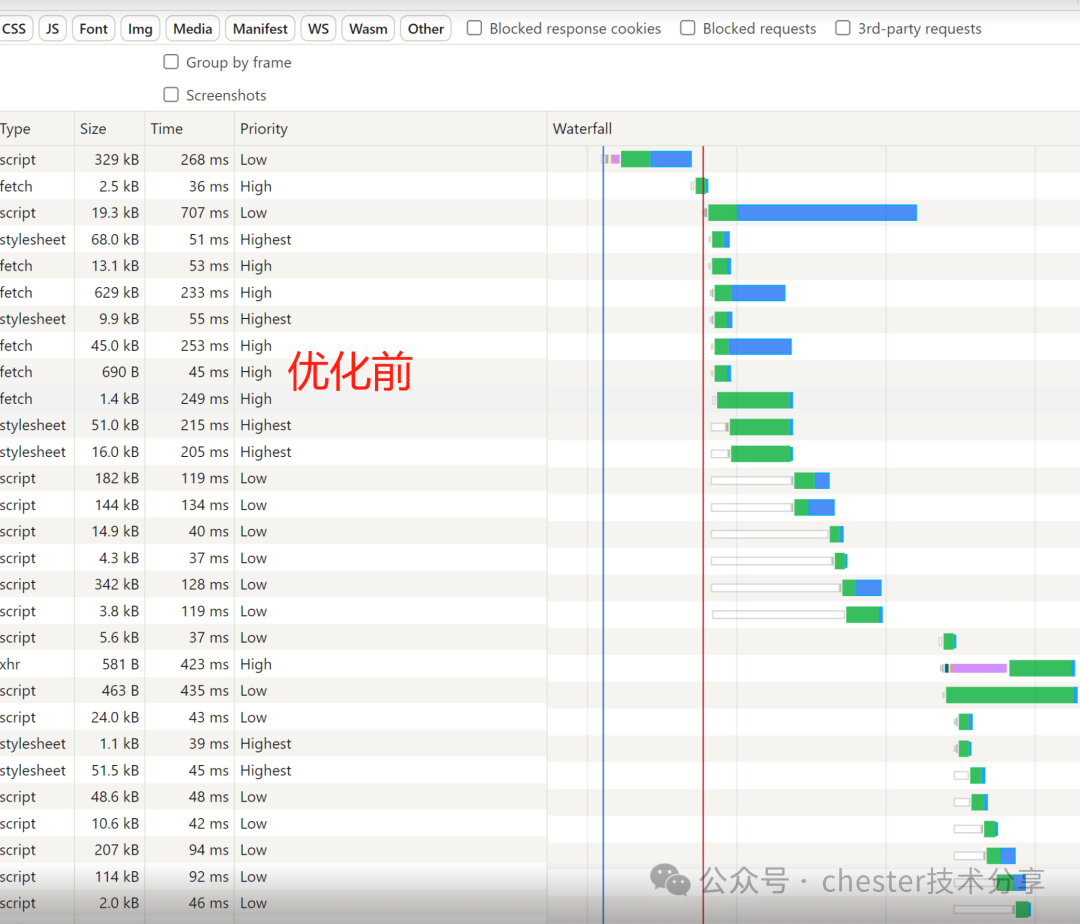Select the 207 kB script size
This screenshot has height=924, width=1080.
coord(116,850)
